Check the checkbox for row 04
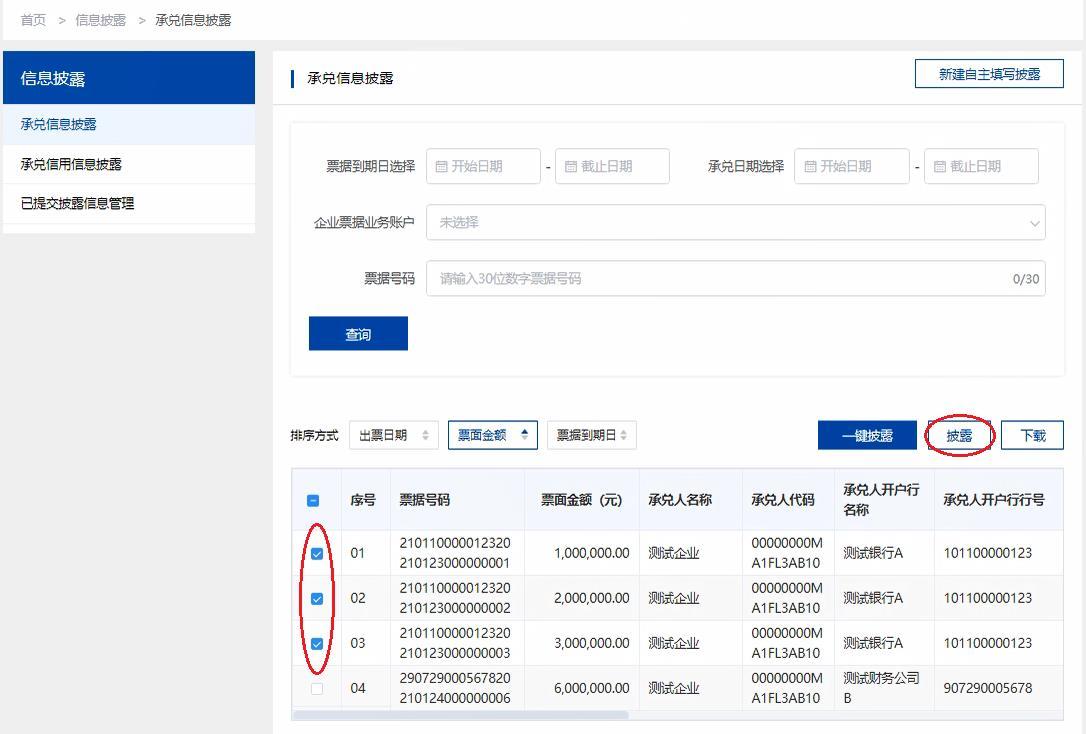The image size is (1086, 734). coord(317,687)
